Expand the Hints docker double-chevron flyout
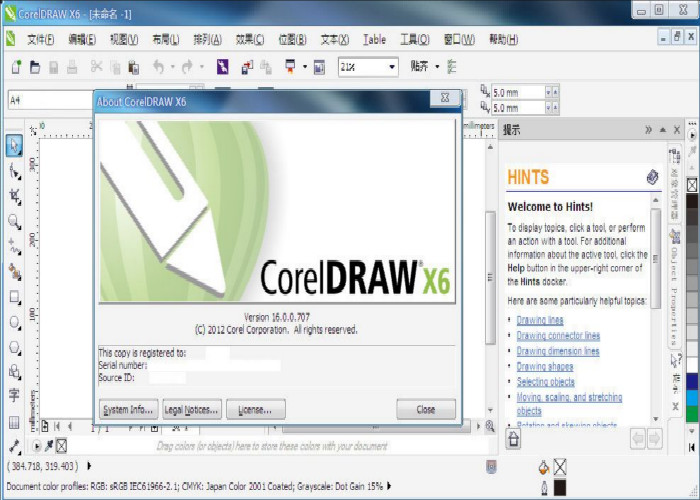 click(x=648, y=130)
